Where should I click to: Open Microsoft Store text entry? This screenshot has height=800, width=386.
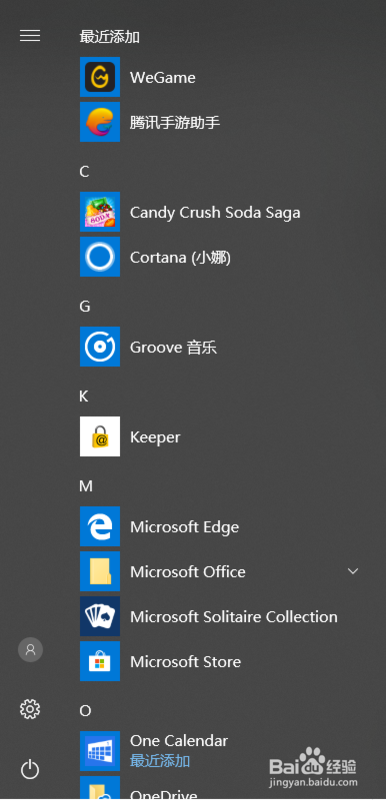tap(186, 662)
